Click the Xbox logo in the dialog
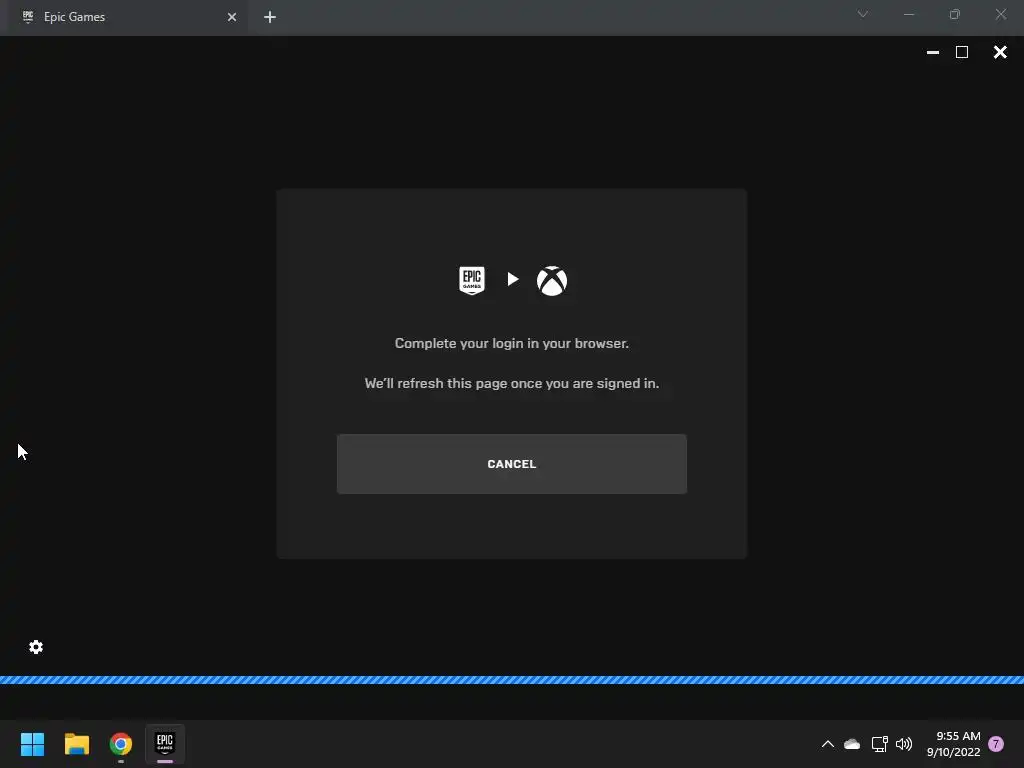Viewport: 1024px width, 768px height. pos(552,281)
